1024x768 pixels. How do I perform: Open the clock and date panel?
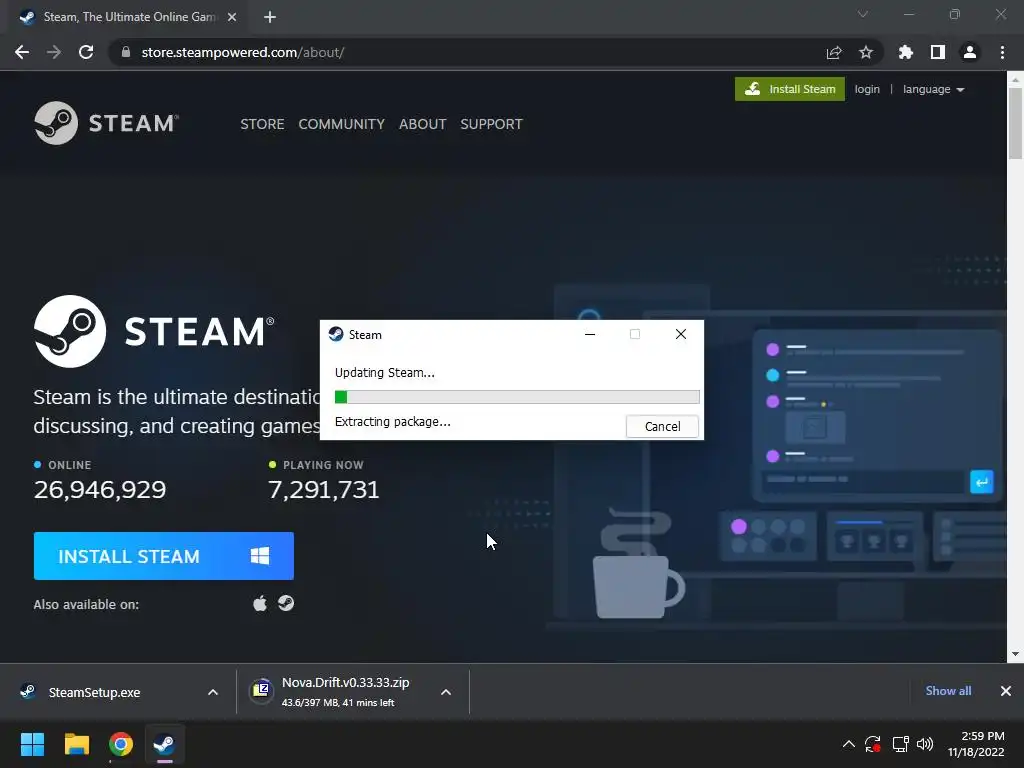click(x=976, y=744)
